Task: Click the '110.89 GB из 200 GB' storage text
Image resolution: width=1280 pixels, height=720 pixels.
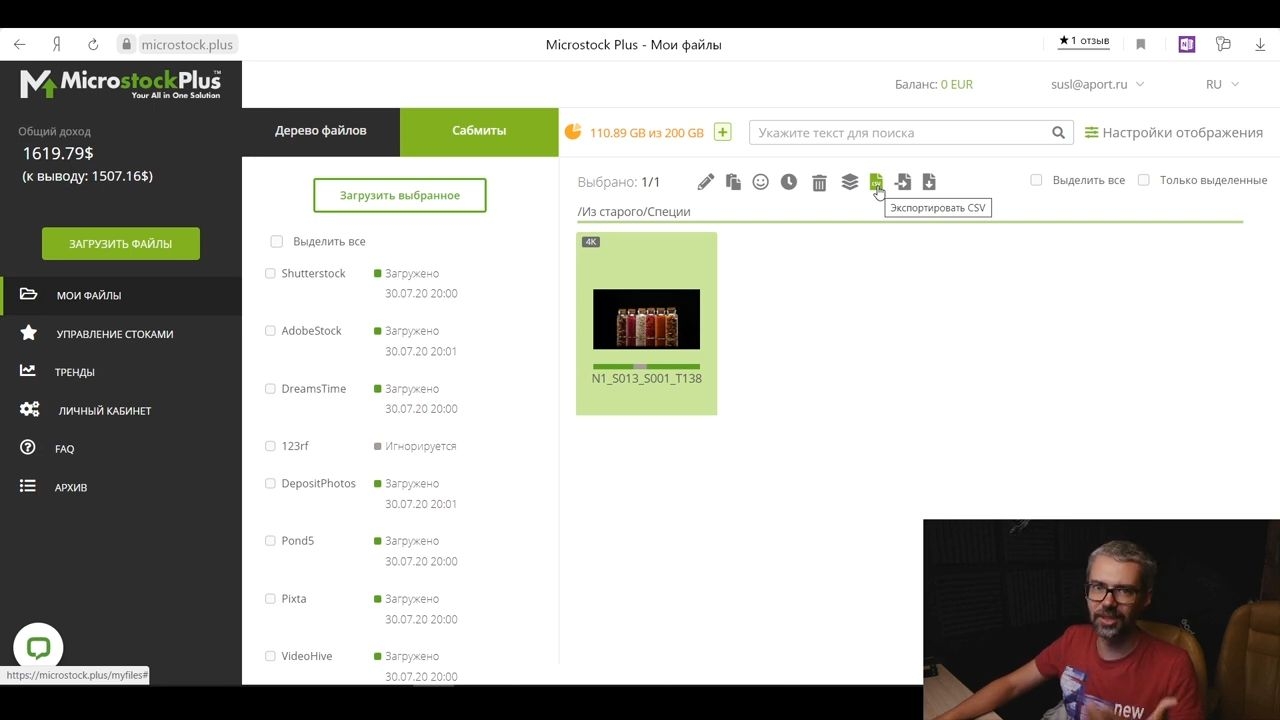Action: coord(647,132)
